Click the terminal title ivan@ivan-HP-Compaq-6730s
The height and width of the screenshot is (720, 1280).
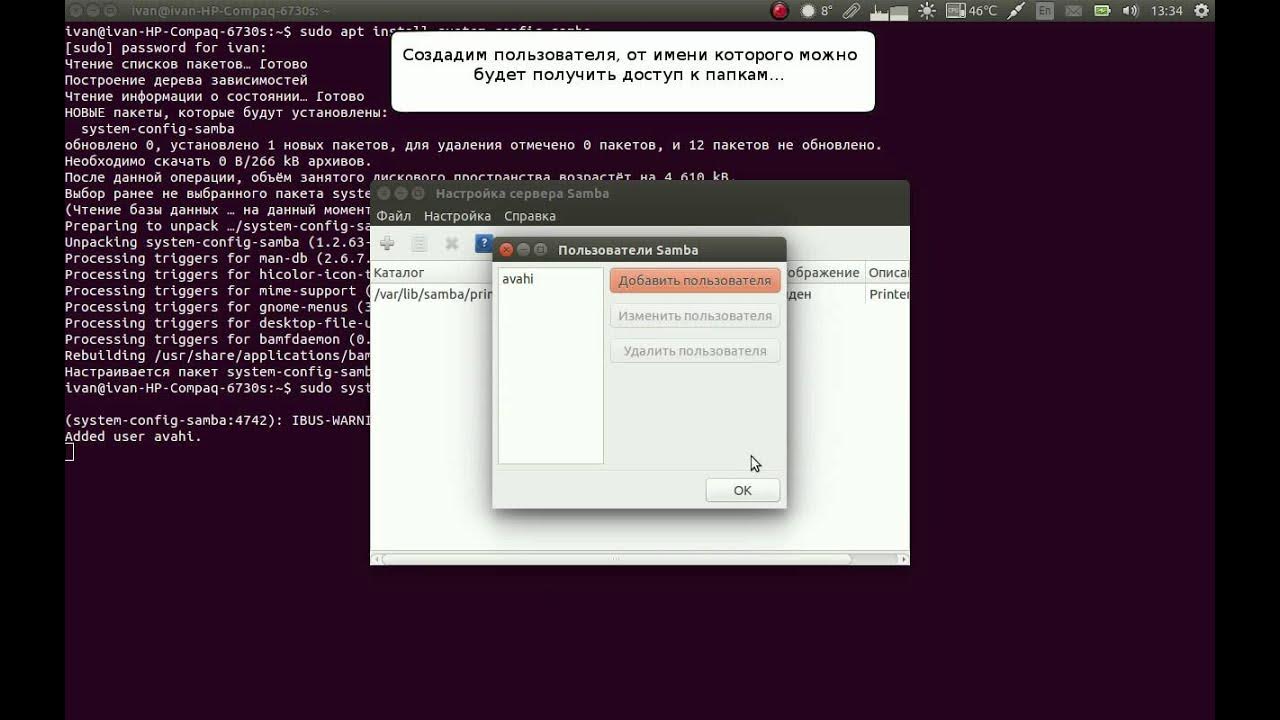231,11
